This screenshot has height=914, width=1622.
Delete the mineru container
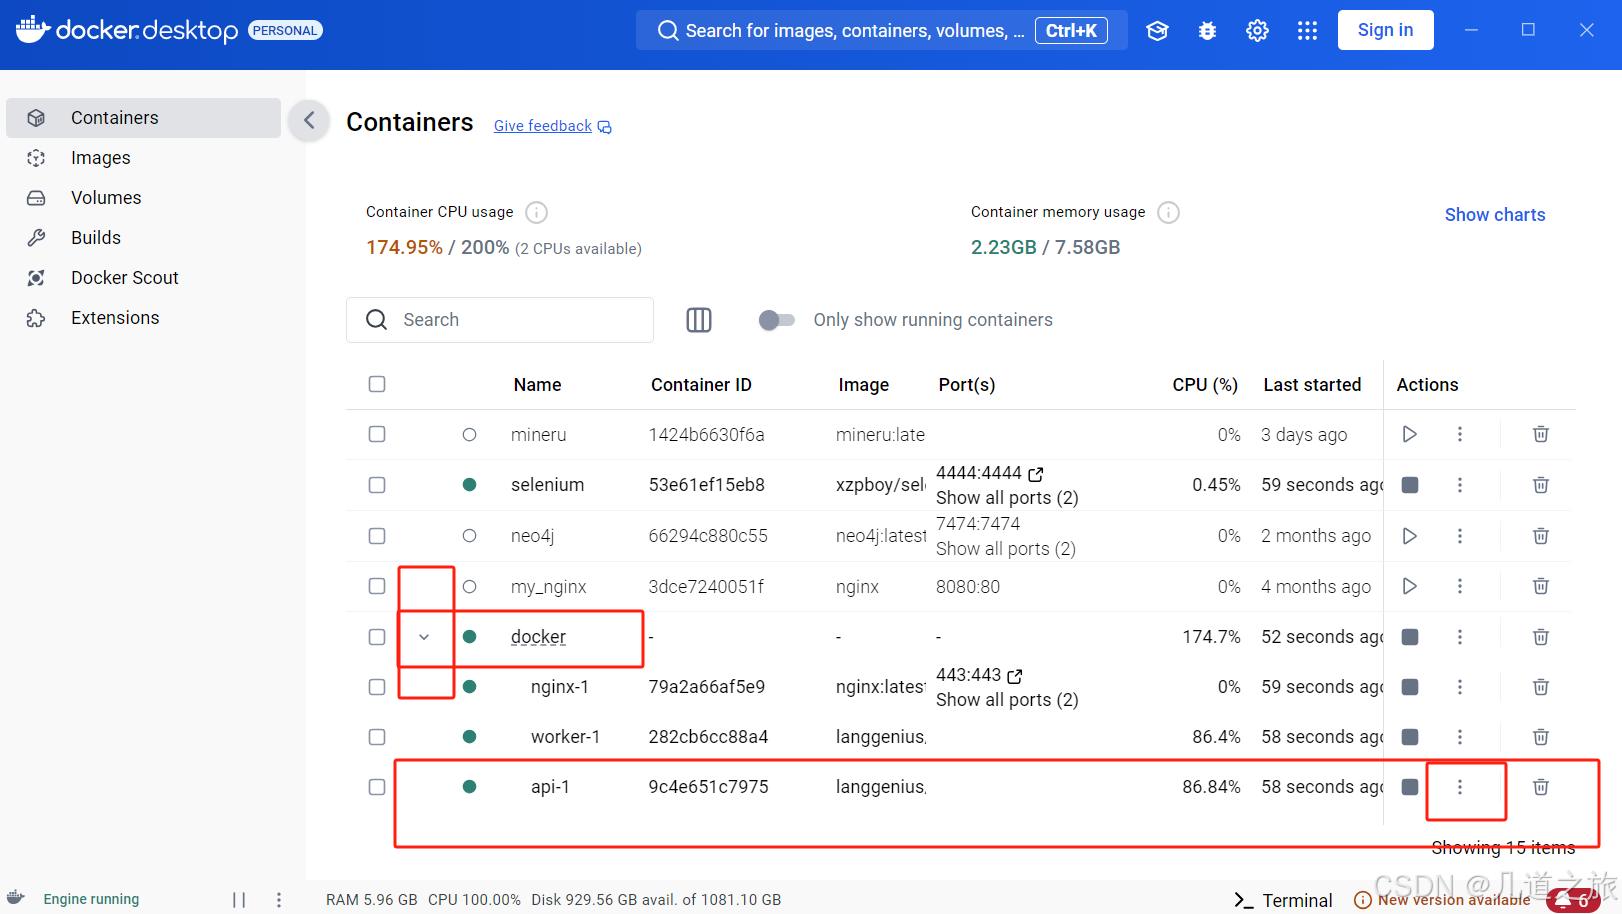[1541, 434]
